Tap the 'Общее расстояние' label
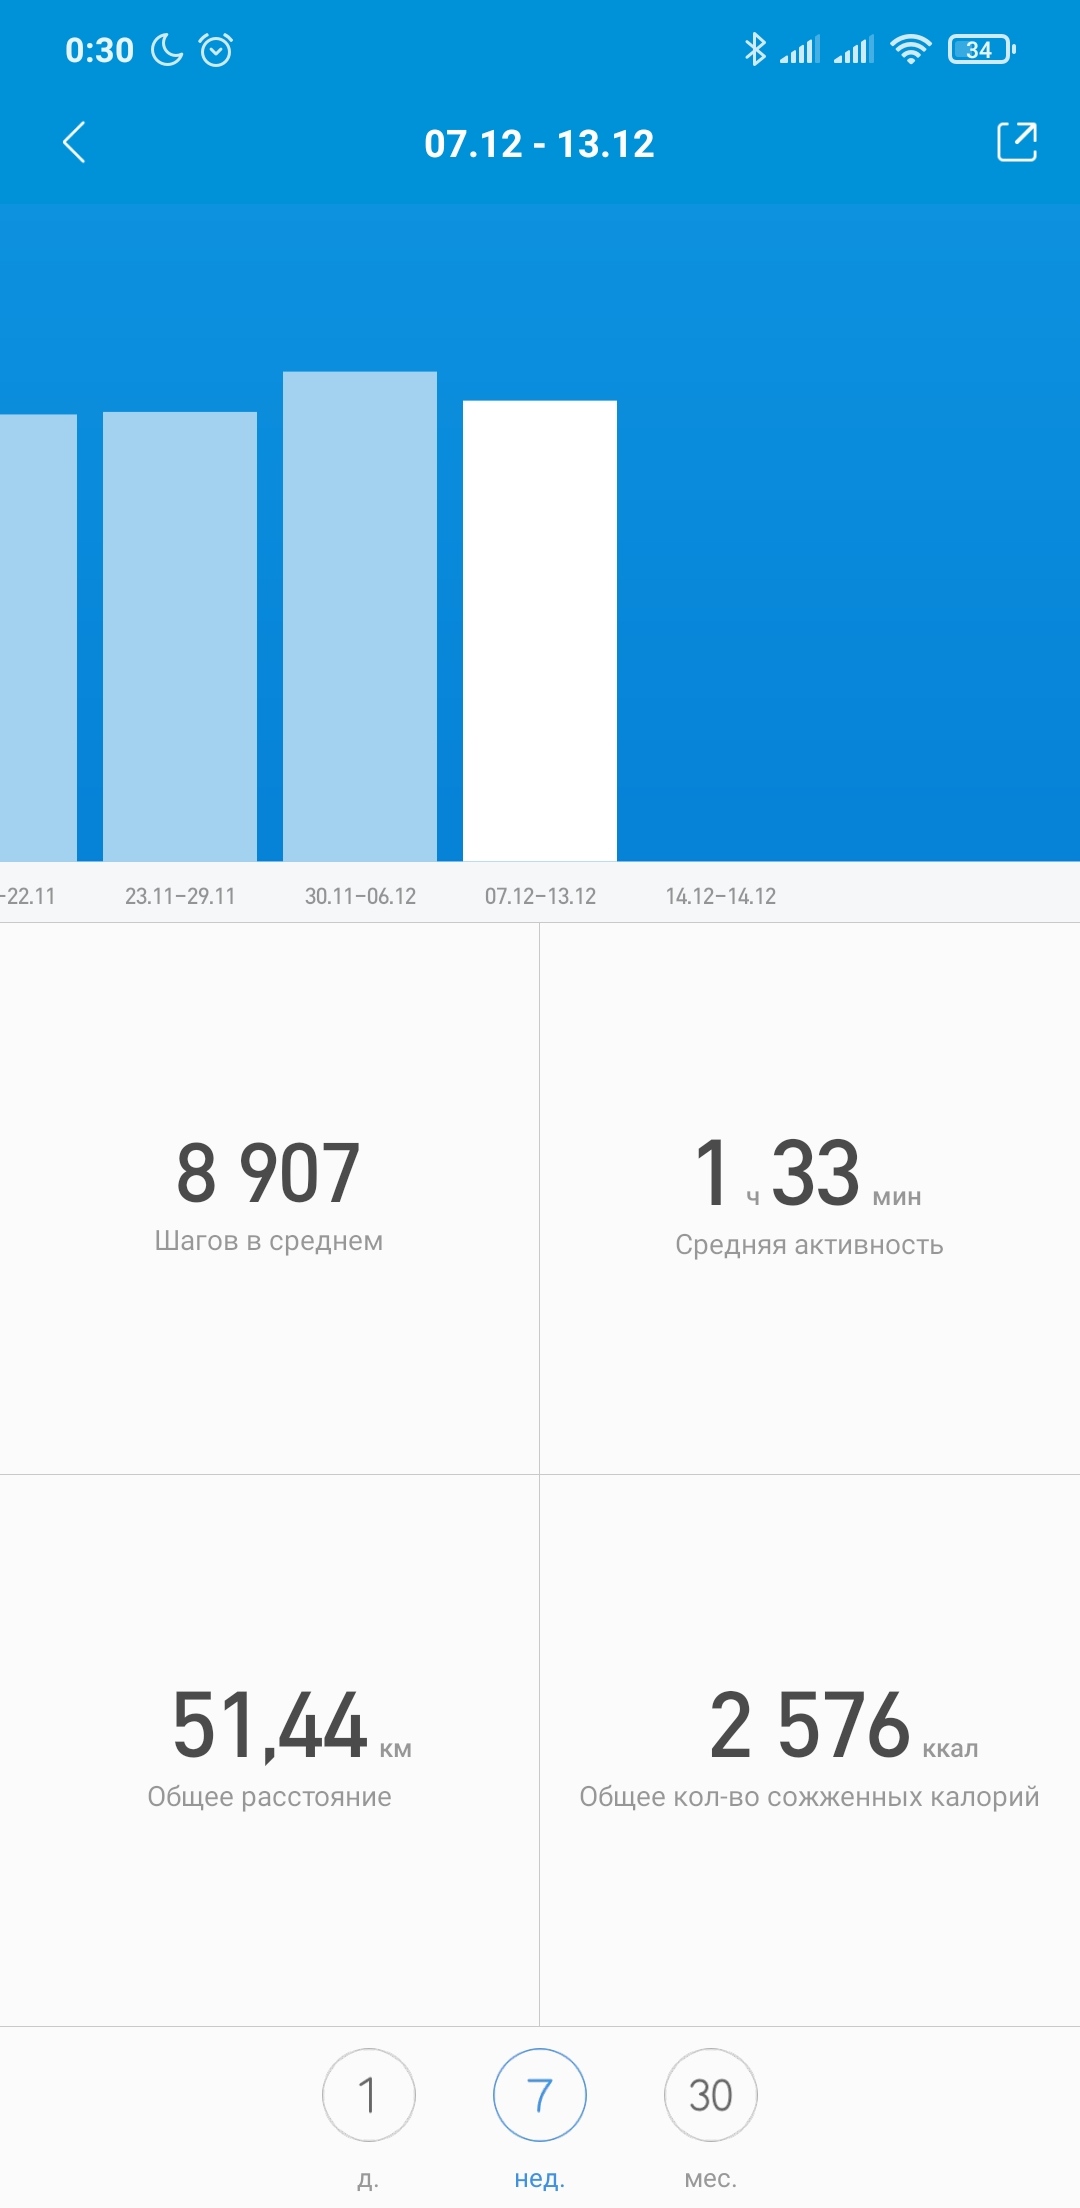1080x2208 pixels. coord(269,1797)
